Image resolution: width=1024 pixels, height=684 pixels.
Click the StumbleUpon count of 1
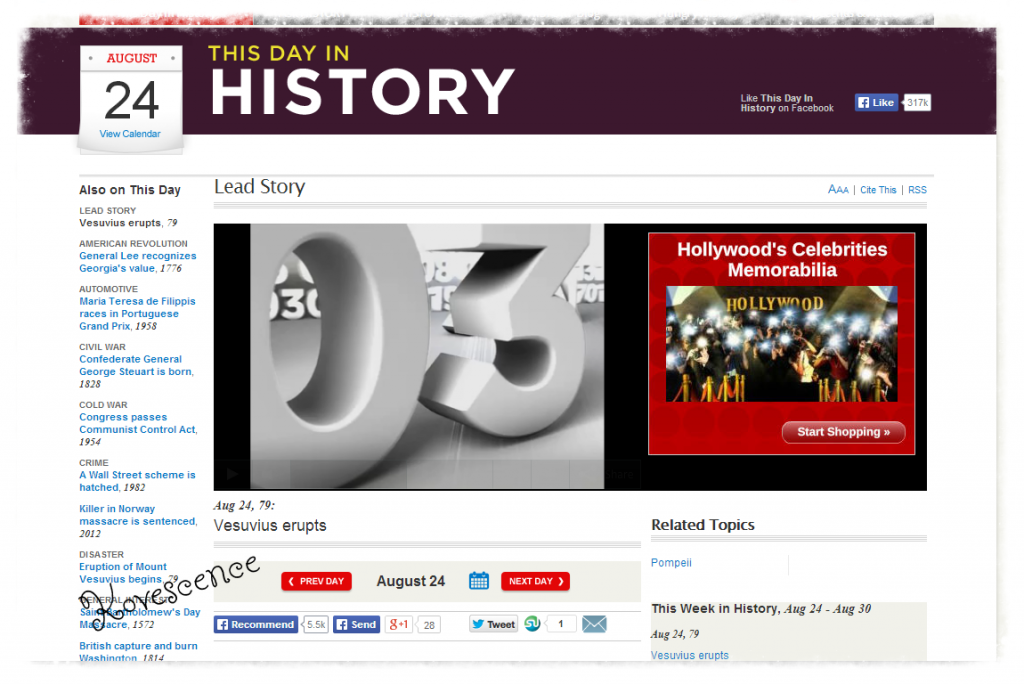pos(560,625)
